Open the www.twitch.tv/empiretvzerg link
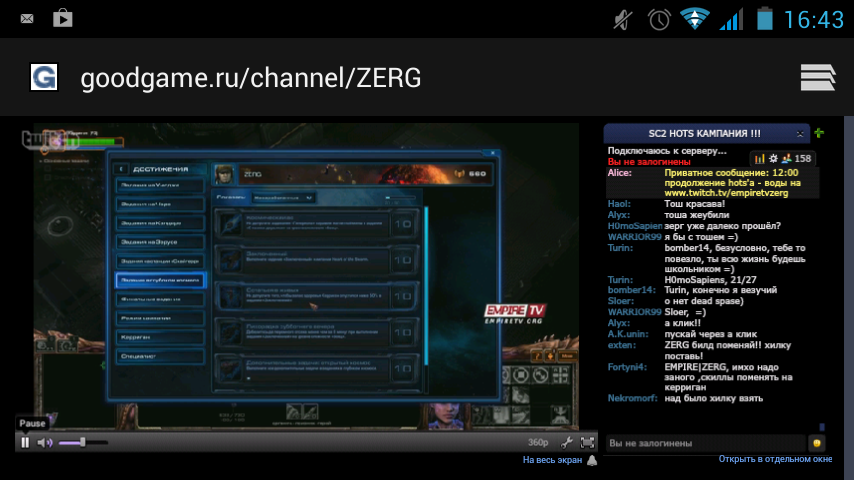This screenshot has height=480, width=854. pyautogui.click(x=726, y=193)
